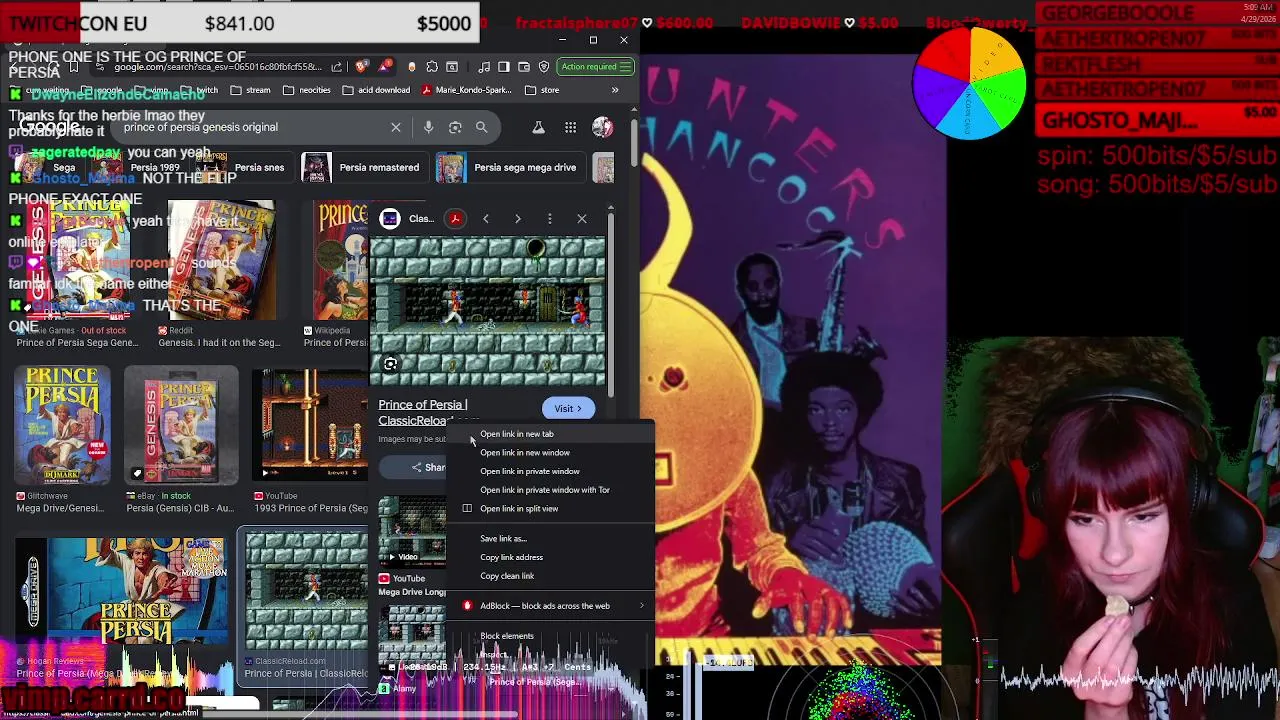
Task: Select 'Copy clean link' menu entry
Action: pyautogui.click(x=551, y=576)
